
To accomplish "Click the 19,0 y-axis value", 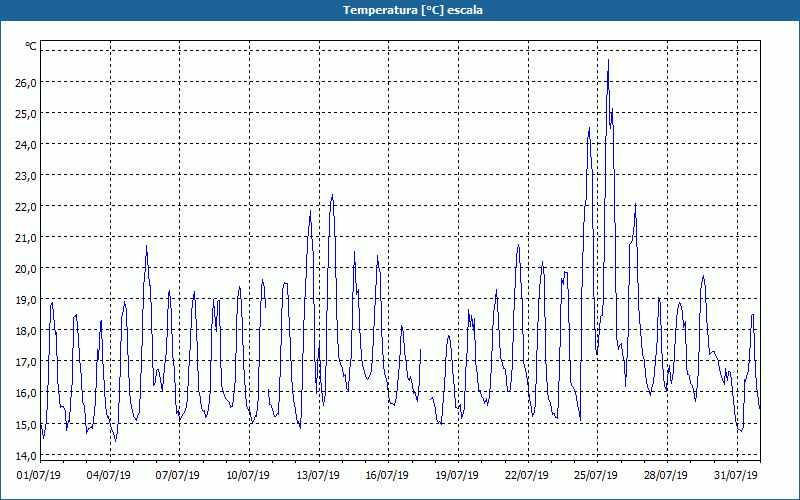I will pyautogui.click(x=26, y=300).
